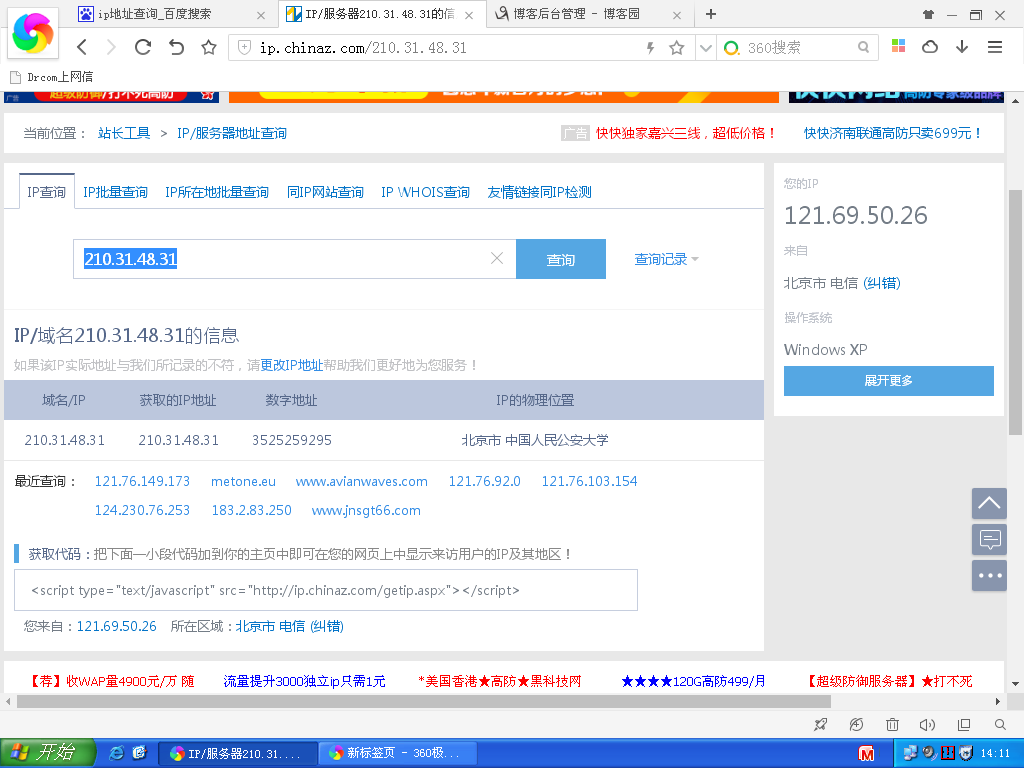The image size is (1024, 768).
Task: Open downloads with the down arrow icon
Action: [x=962, y=46]
